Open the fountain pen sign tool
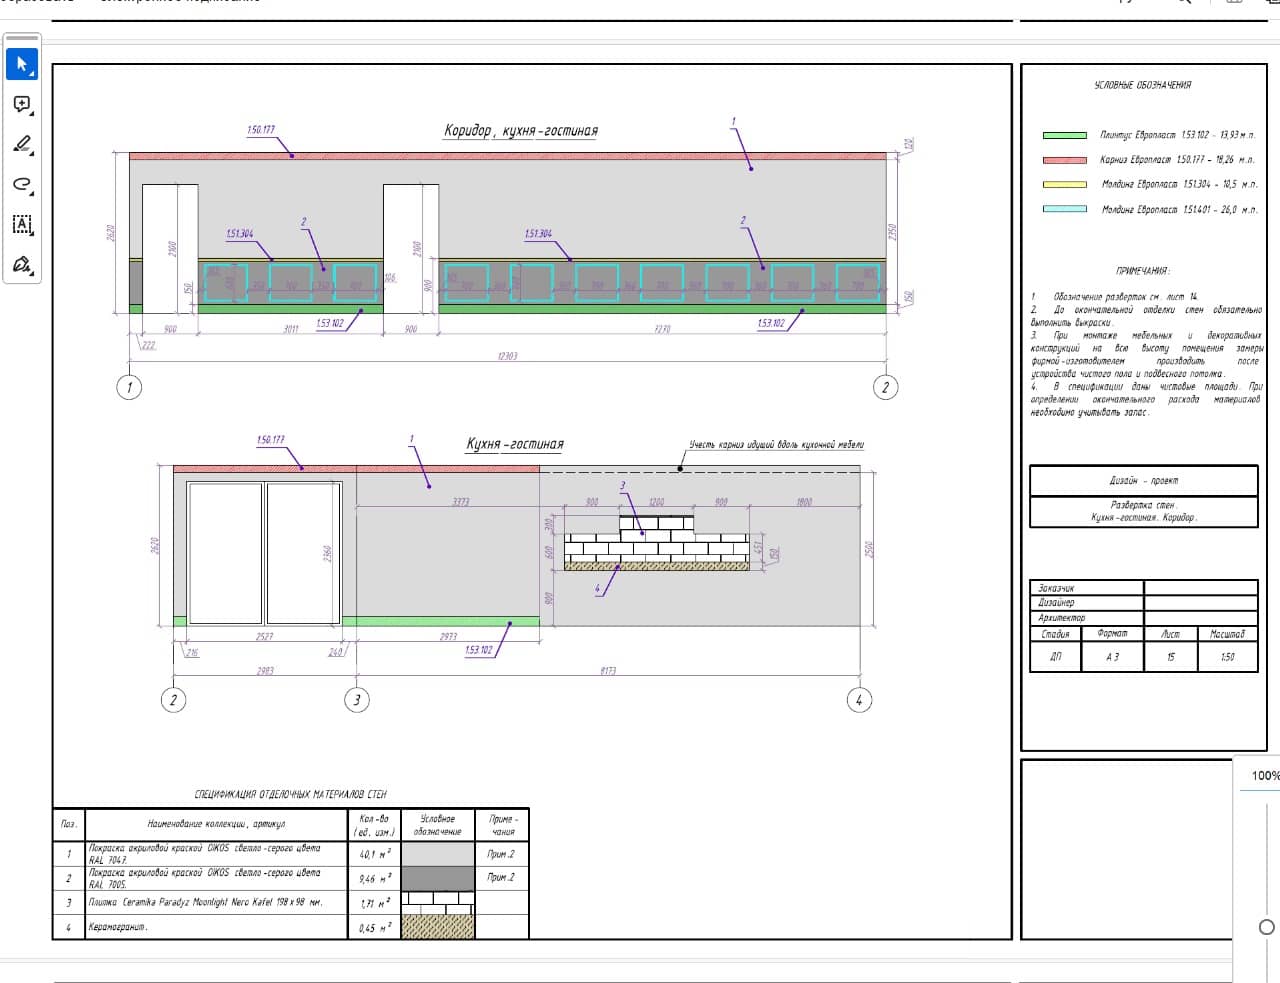The image size is (1280, 983). 22,264
